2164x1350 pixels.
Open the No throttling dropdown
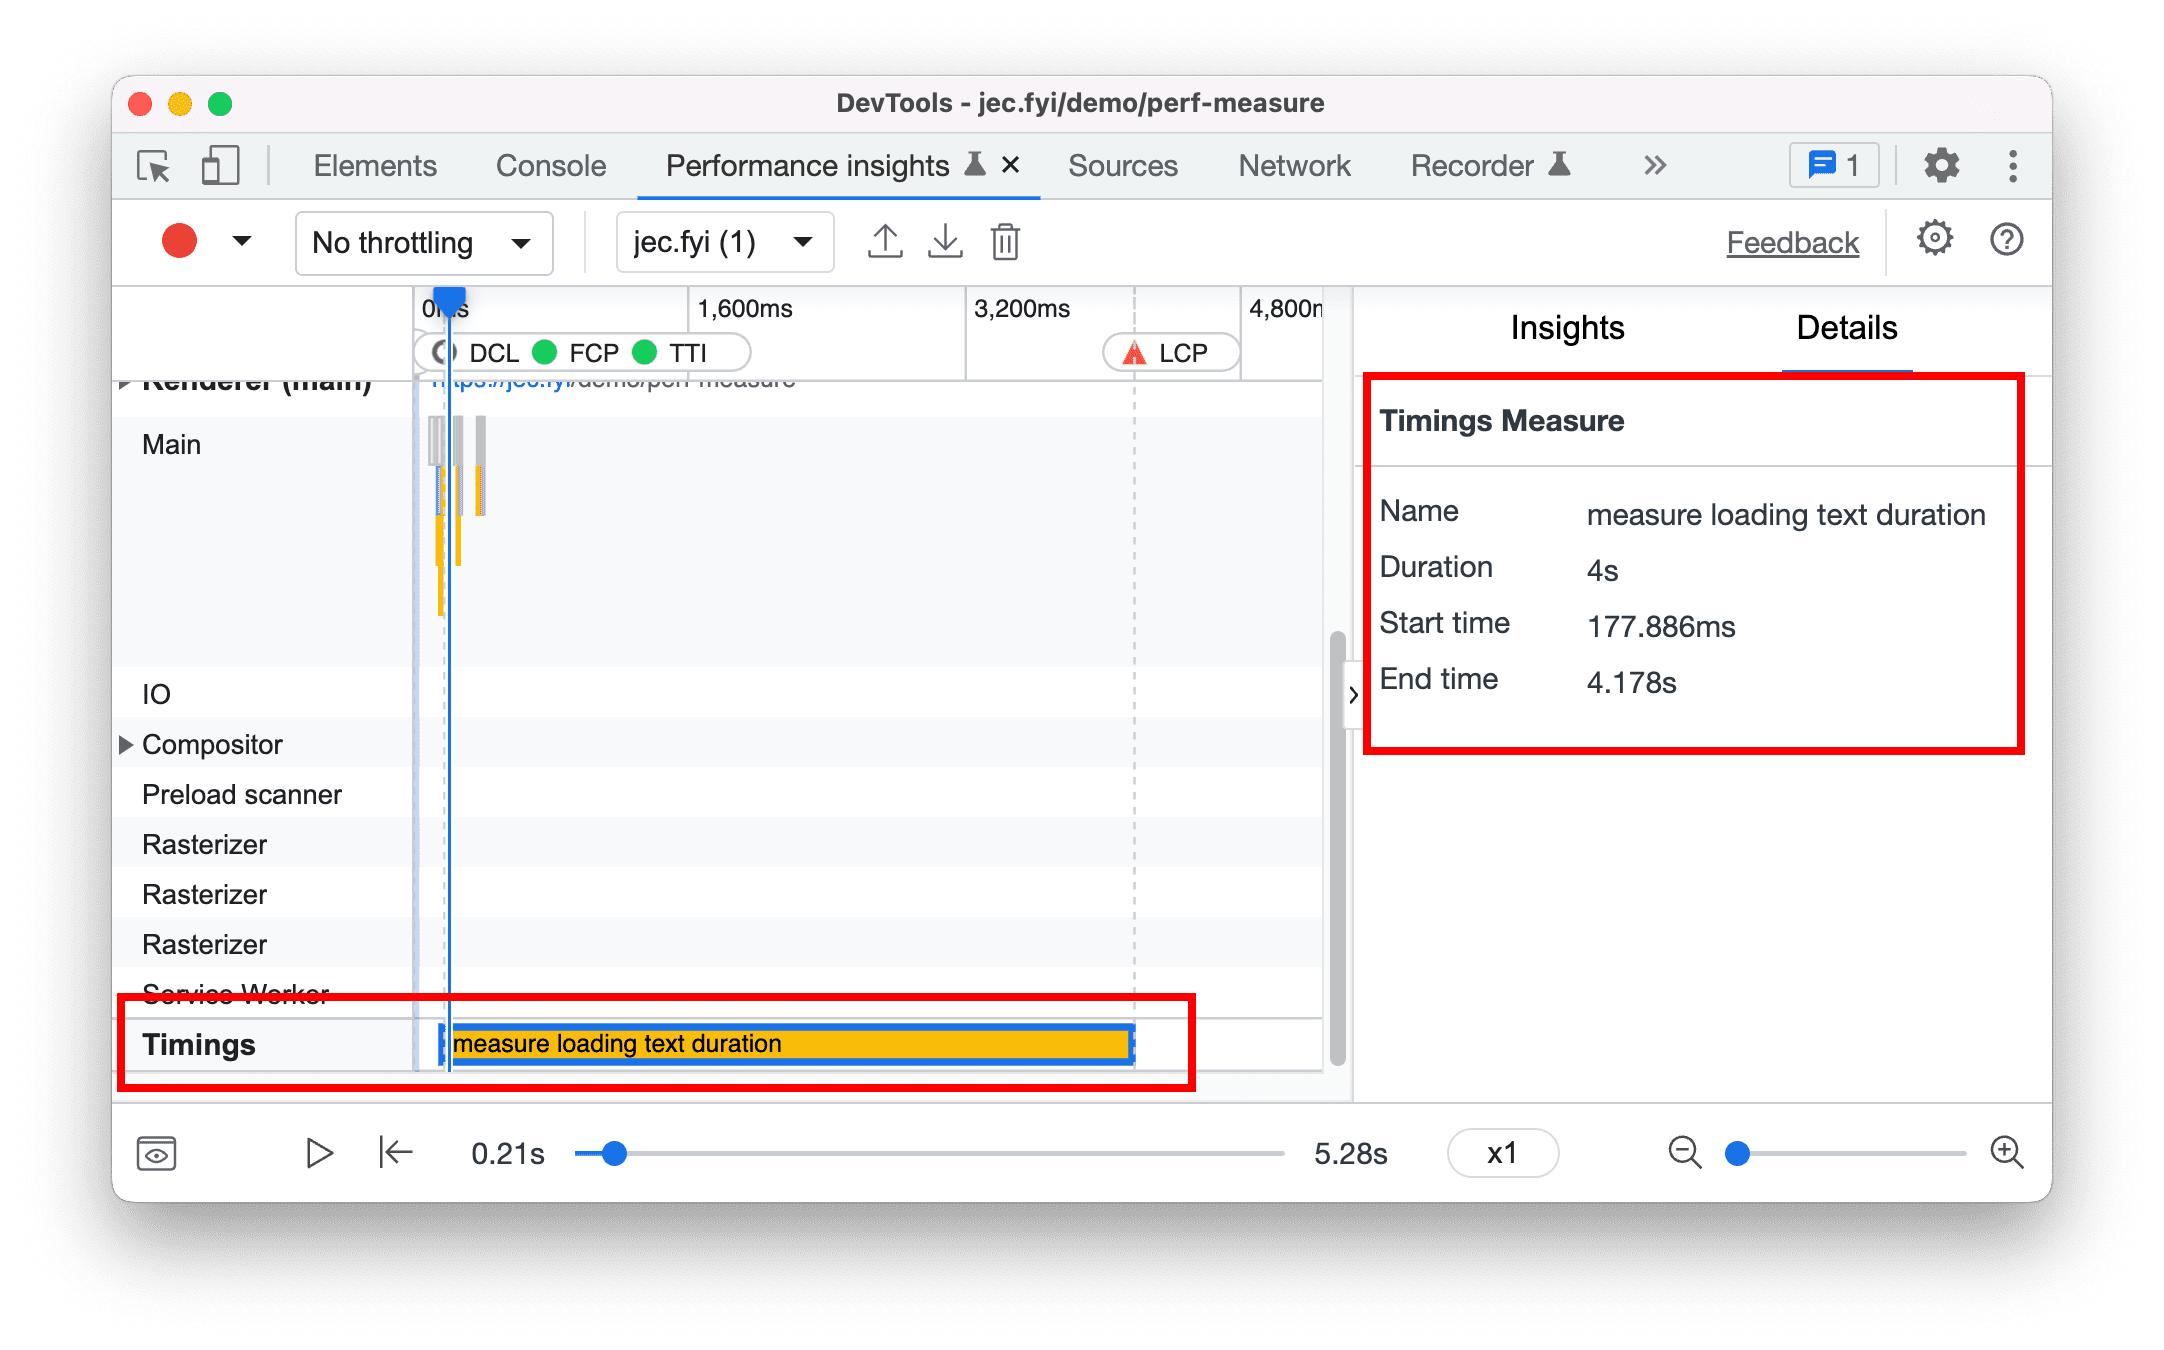pos(414,241)
